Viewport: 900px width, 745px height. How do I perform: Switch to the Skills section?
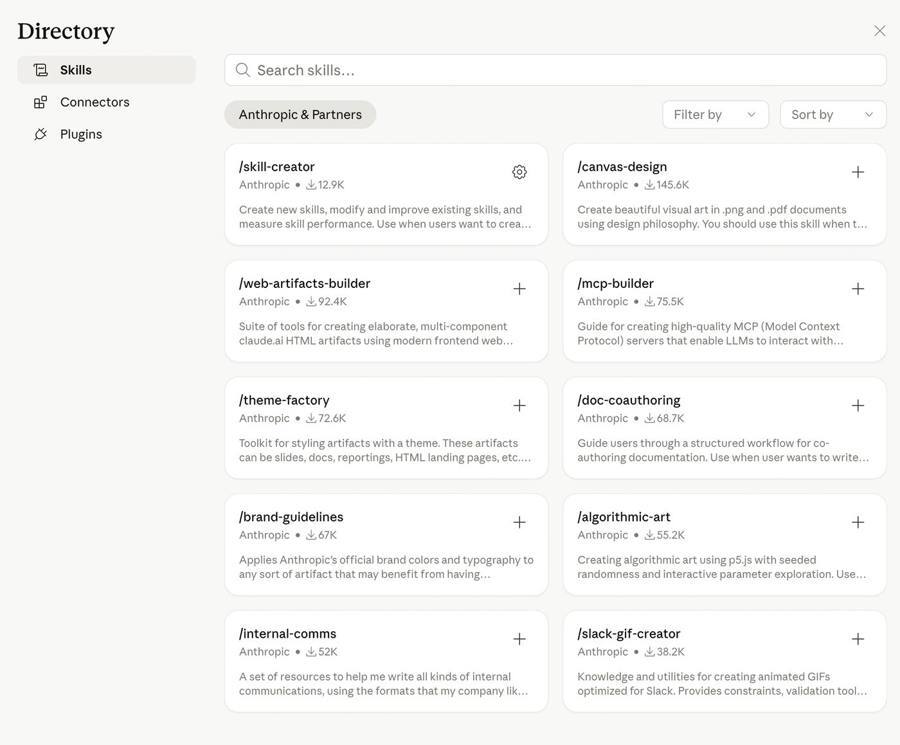(106, 70)
